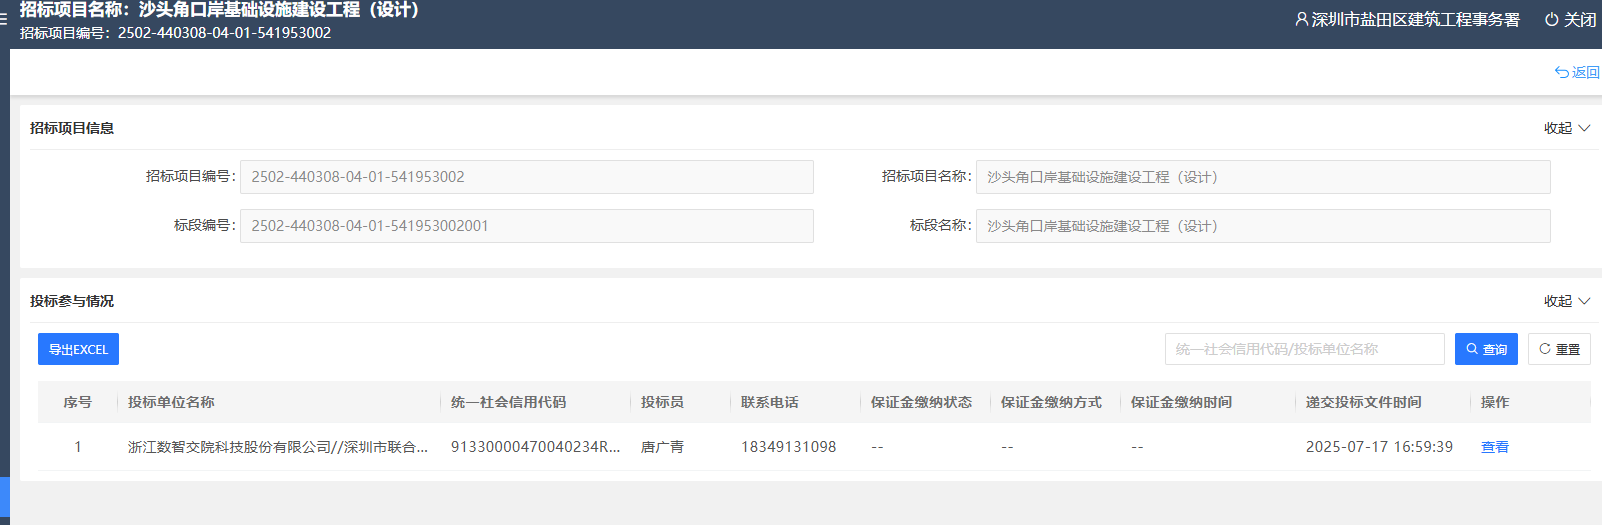Viewport: 1602px width, 525px height.
Task: Click the 浙江数智交院 company name cell
Action: [x=277, y=447]
